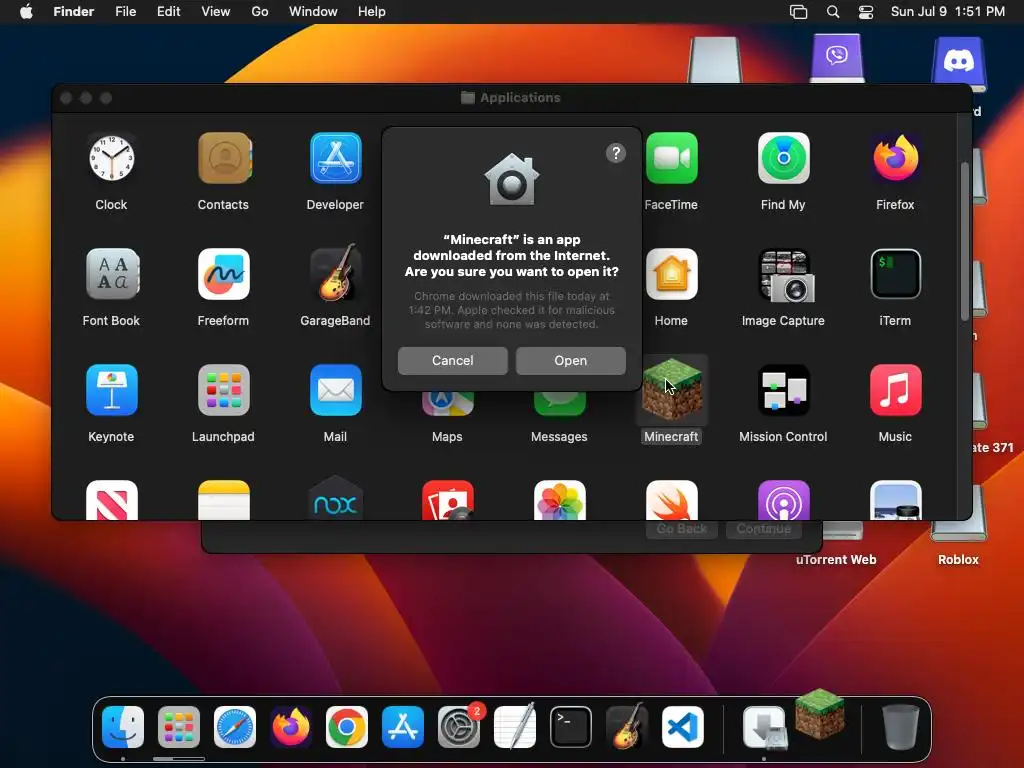Select the Mission Control app icon
This screenshot has width=1024, height=768.
click(x=784, y=390)
